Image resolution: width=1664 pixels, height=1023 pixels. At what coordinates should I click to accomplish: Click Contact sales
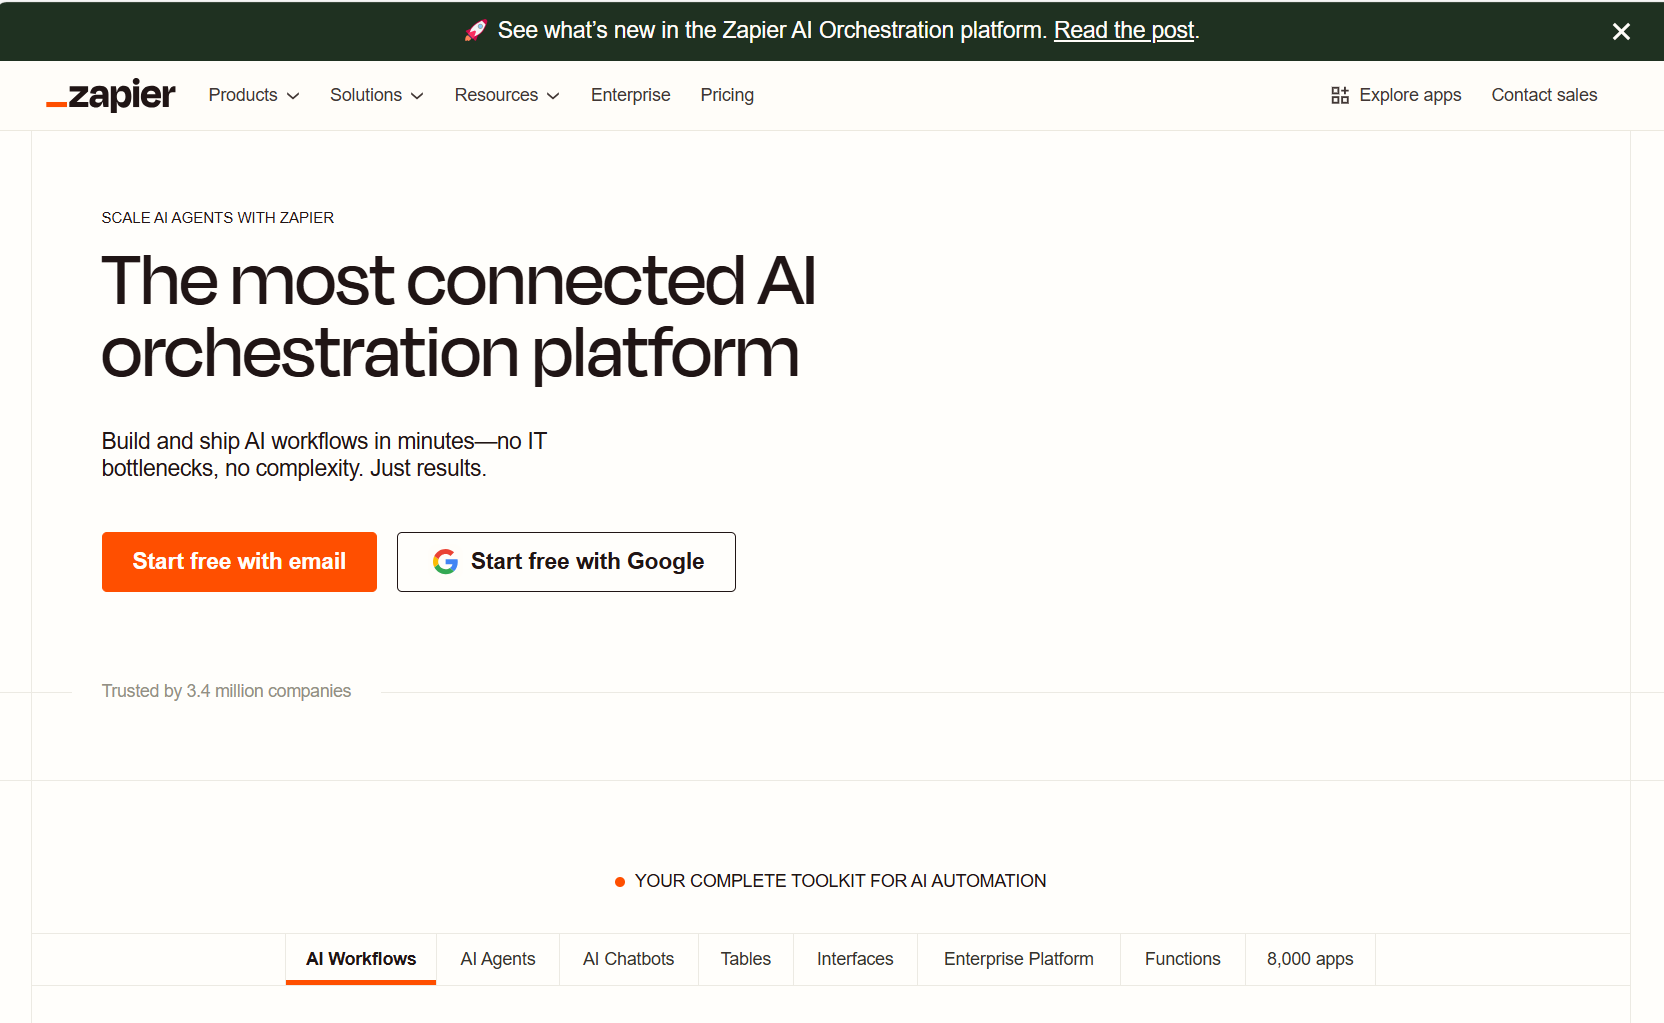click(1544, 95)
